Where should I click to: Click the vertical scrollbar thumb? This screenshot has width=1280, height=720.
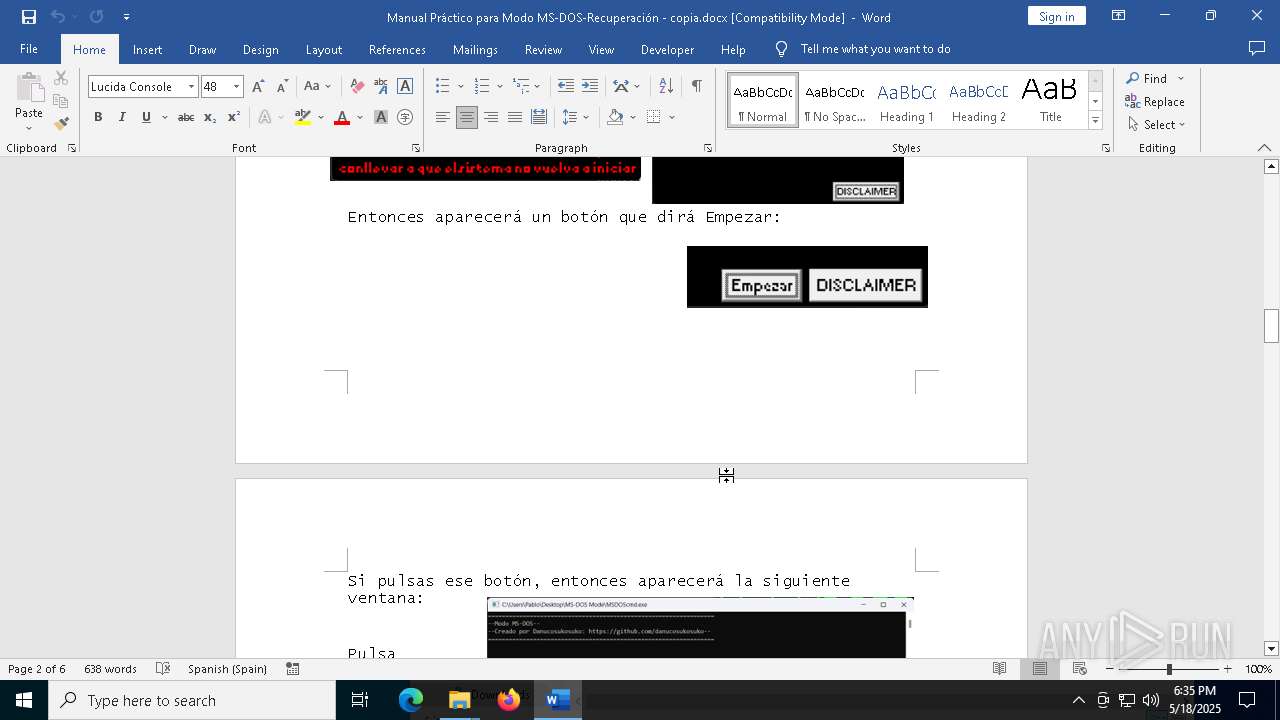(x=1271, y=326)
